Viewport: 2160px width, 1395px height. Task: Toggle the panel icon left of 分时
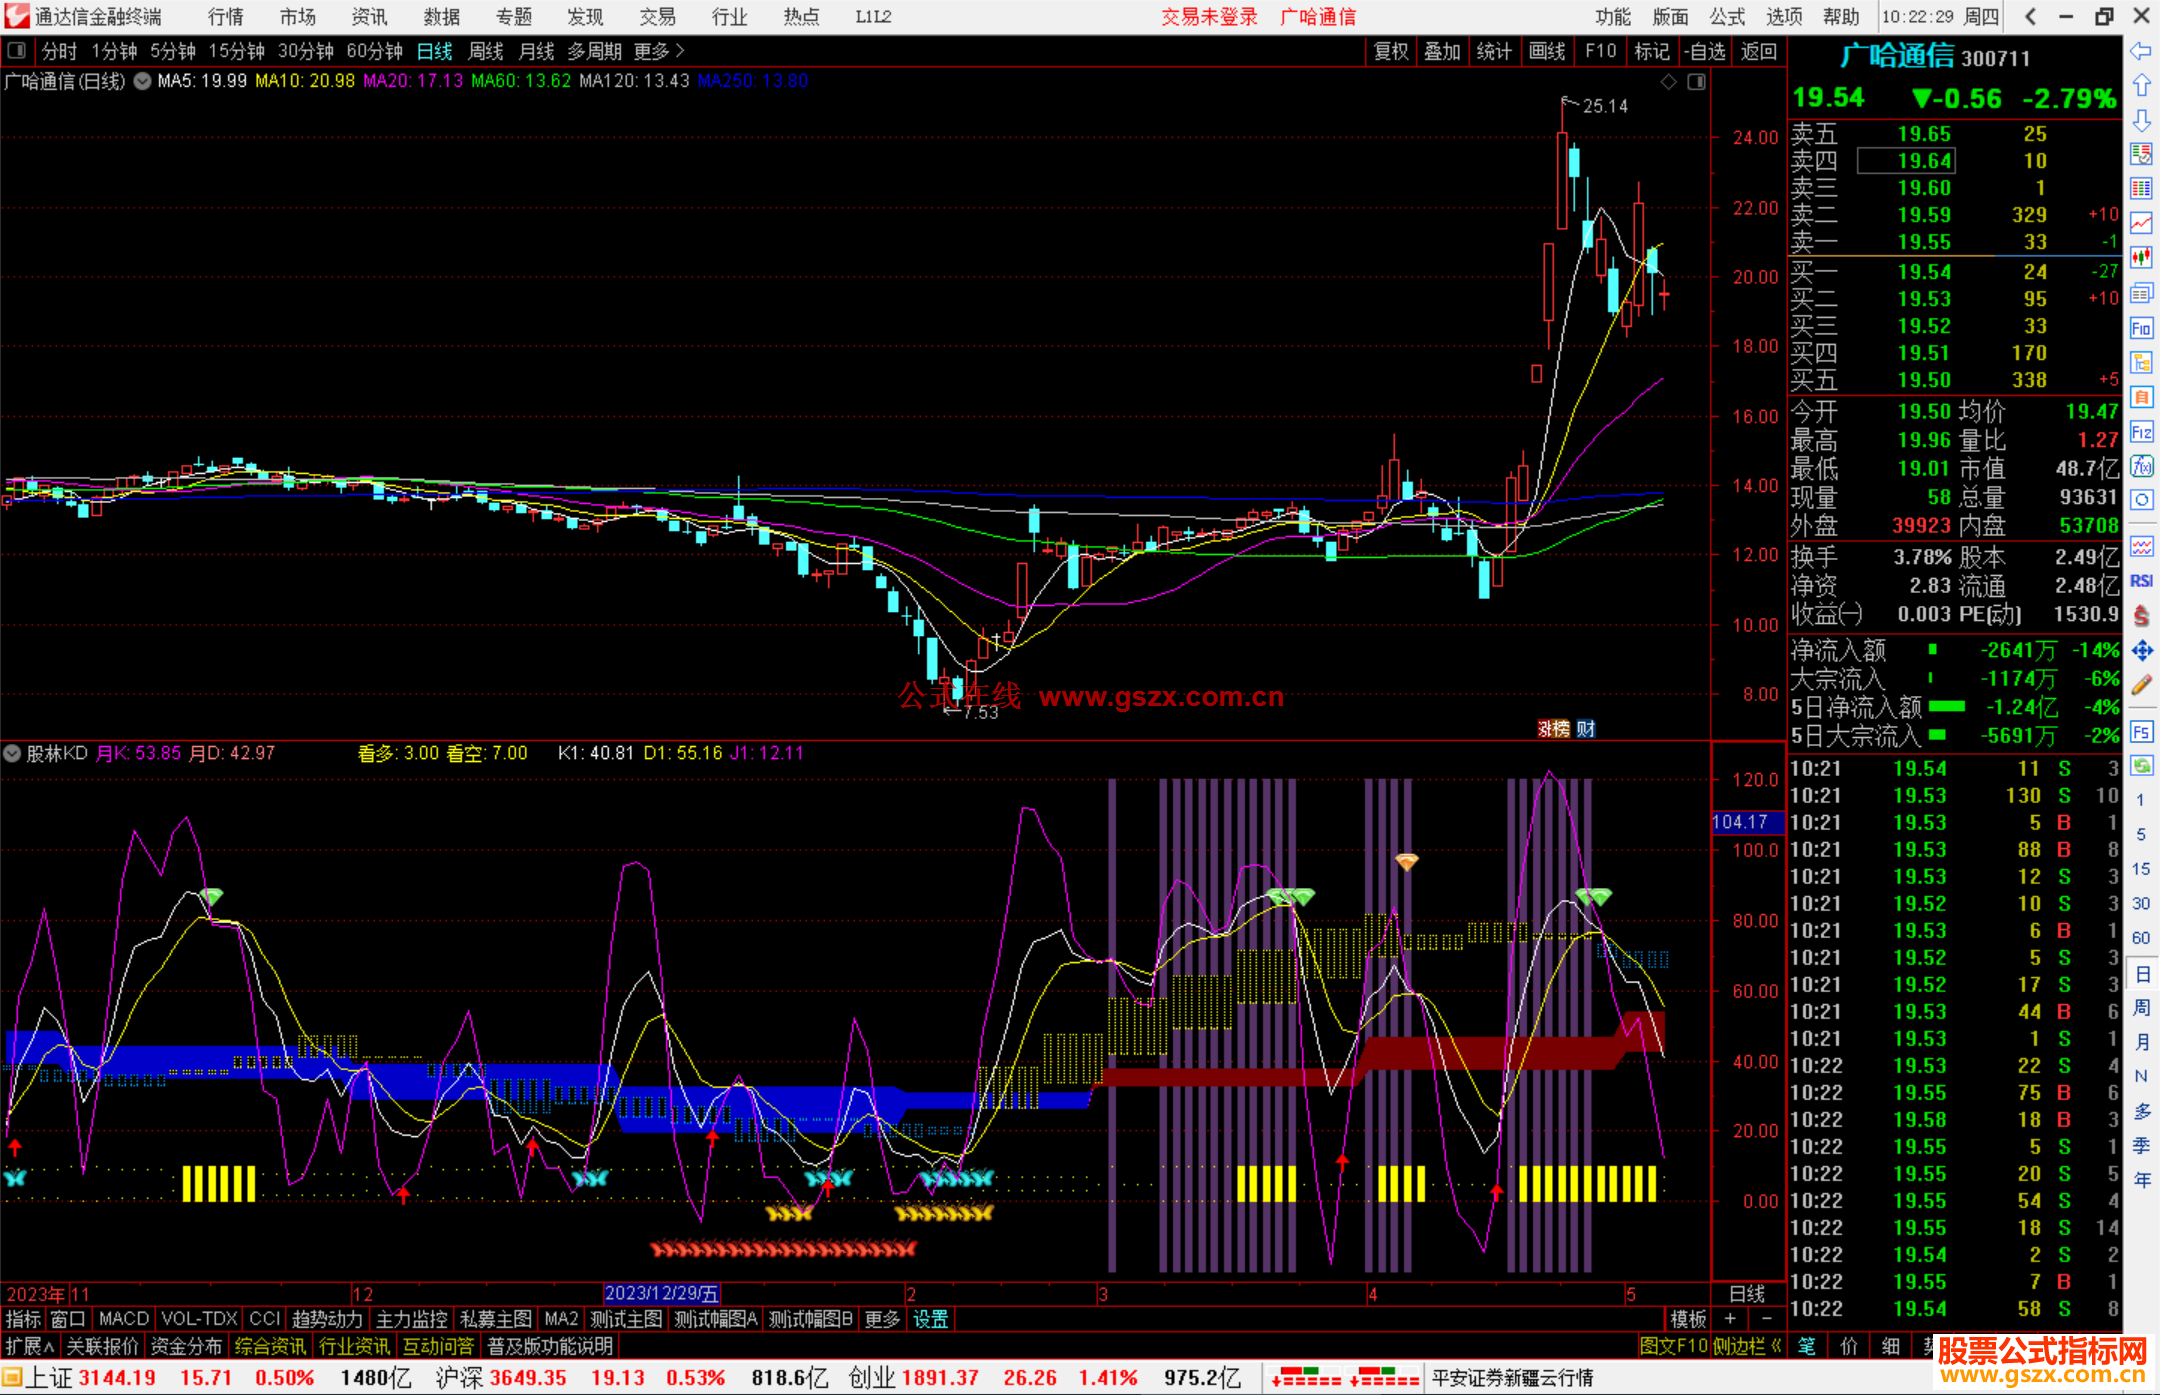[x=16, y=50]
